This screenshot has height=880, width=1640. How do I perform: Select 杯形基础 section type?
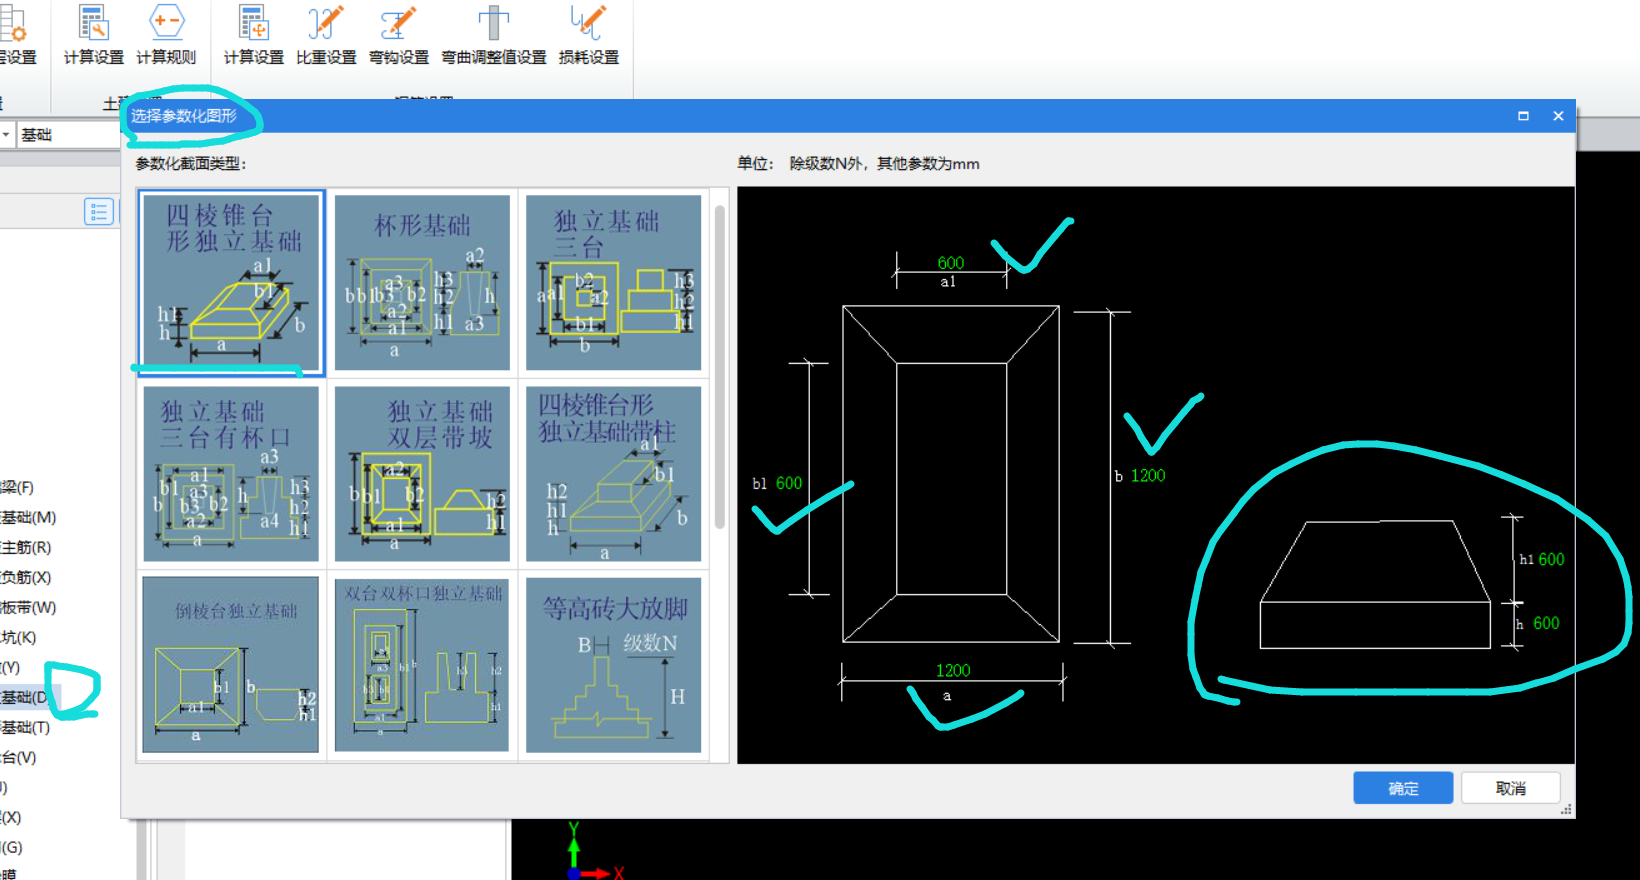pos(422,282)
